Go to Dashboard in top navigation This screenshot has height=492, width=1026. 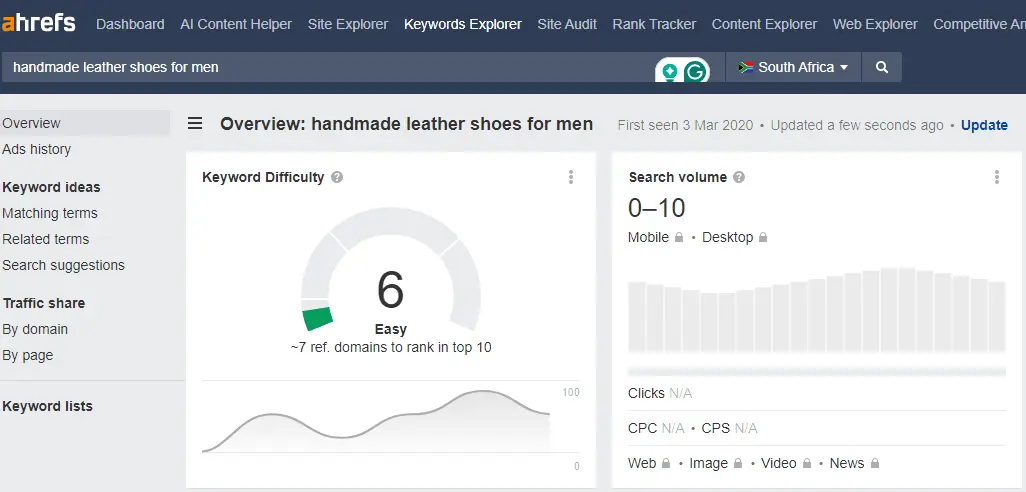(x=130, y=24)
